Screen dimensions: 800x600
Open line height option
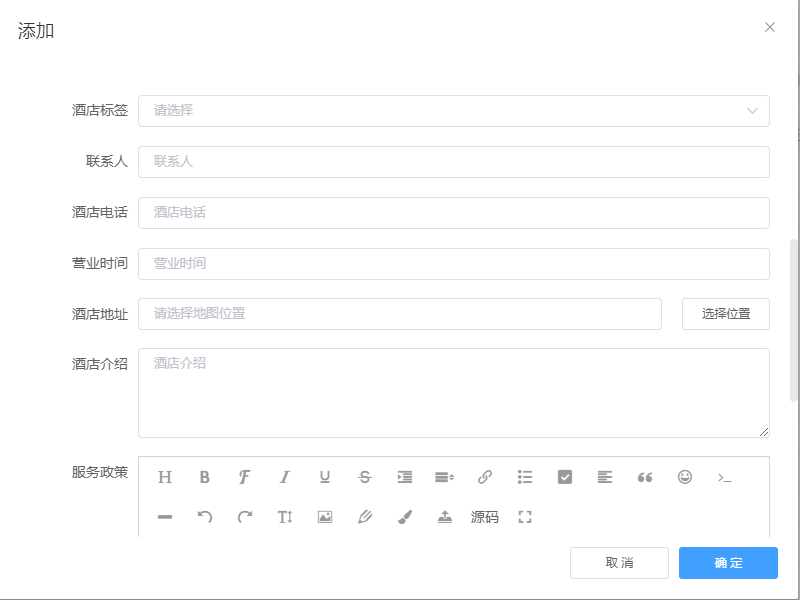tap(444, 477)
